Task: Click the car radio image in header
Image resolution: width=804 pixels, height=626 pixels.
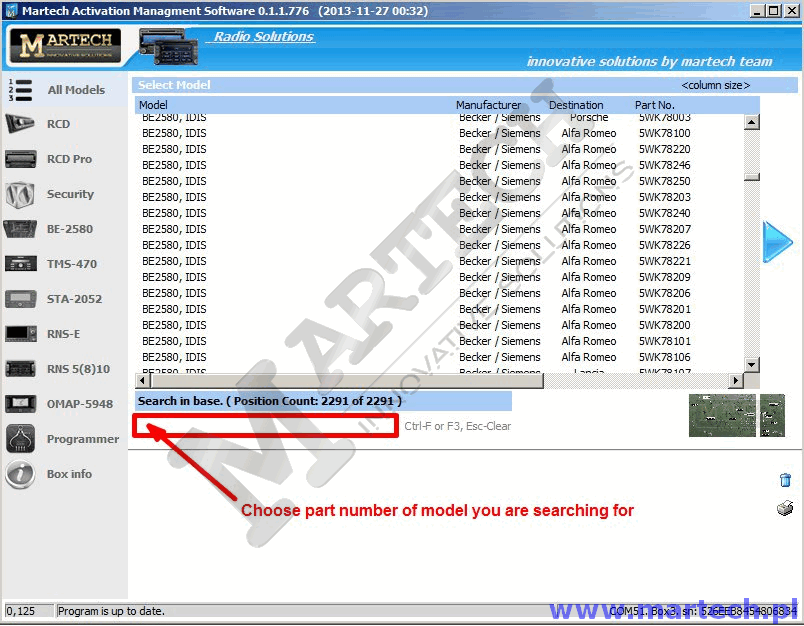Action: point(169,48)
